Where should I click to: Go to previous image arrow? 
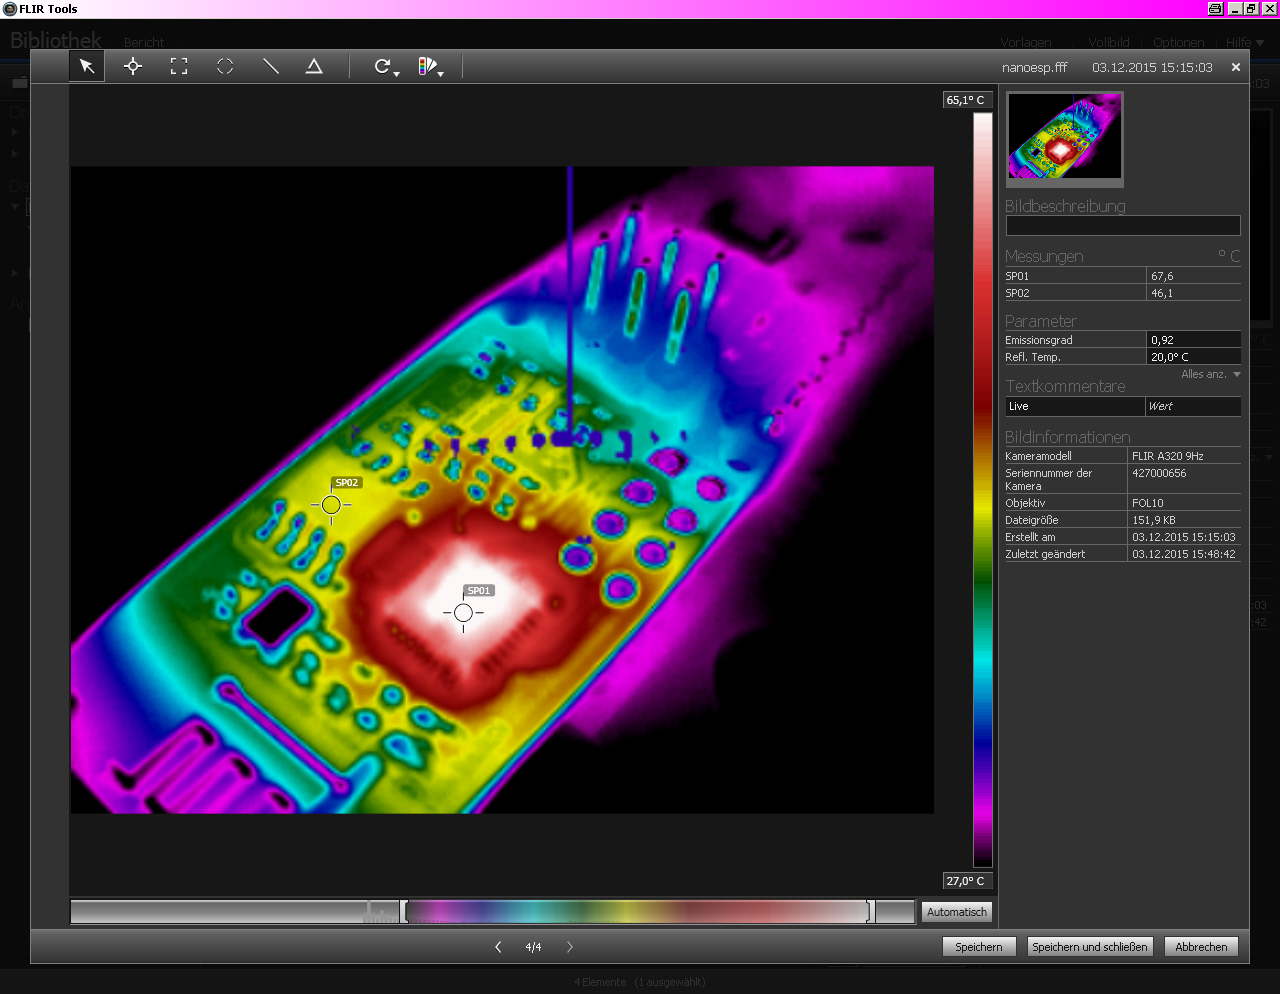(x=498, y=947)
